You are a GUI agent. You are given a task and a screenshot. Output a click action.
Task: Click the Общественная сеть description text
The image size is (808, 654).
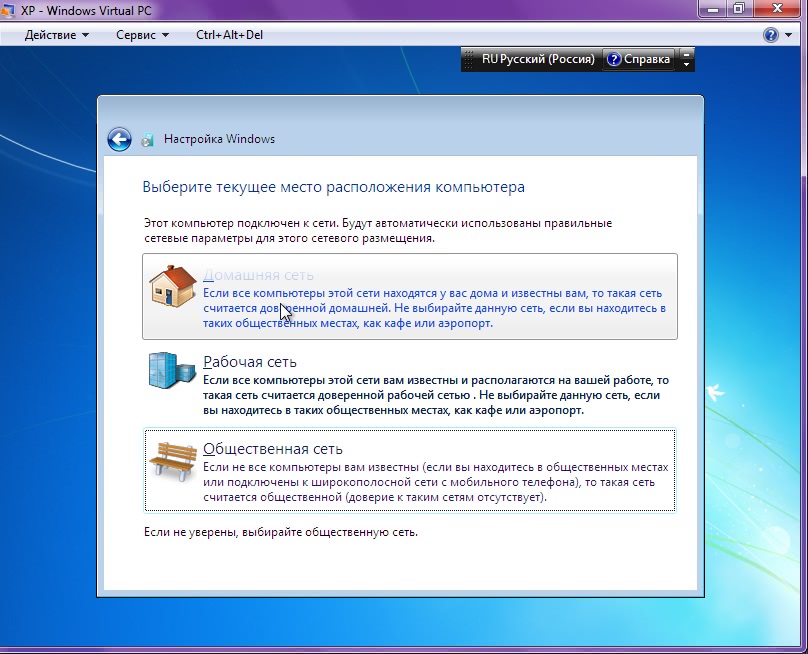435,482
